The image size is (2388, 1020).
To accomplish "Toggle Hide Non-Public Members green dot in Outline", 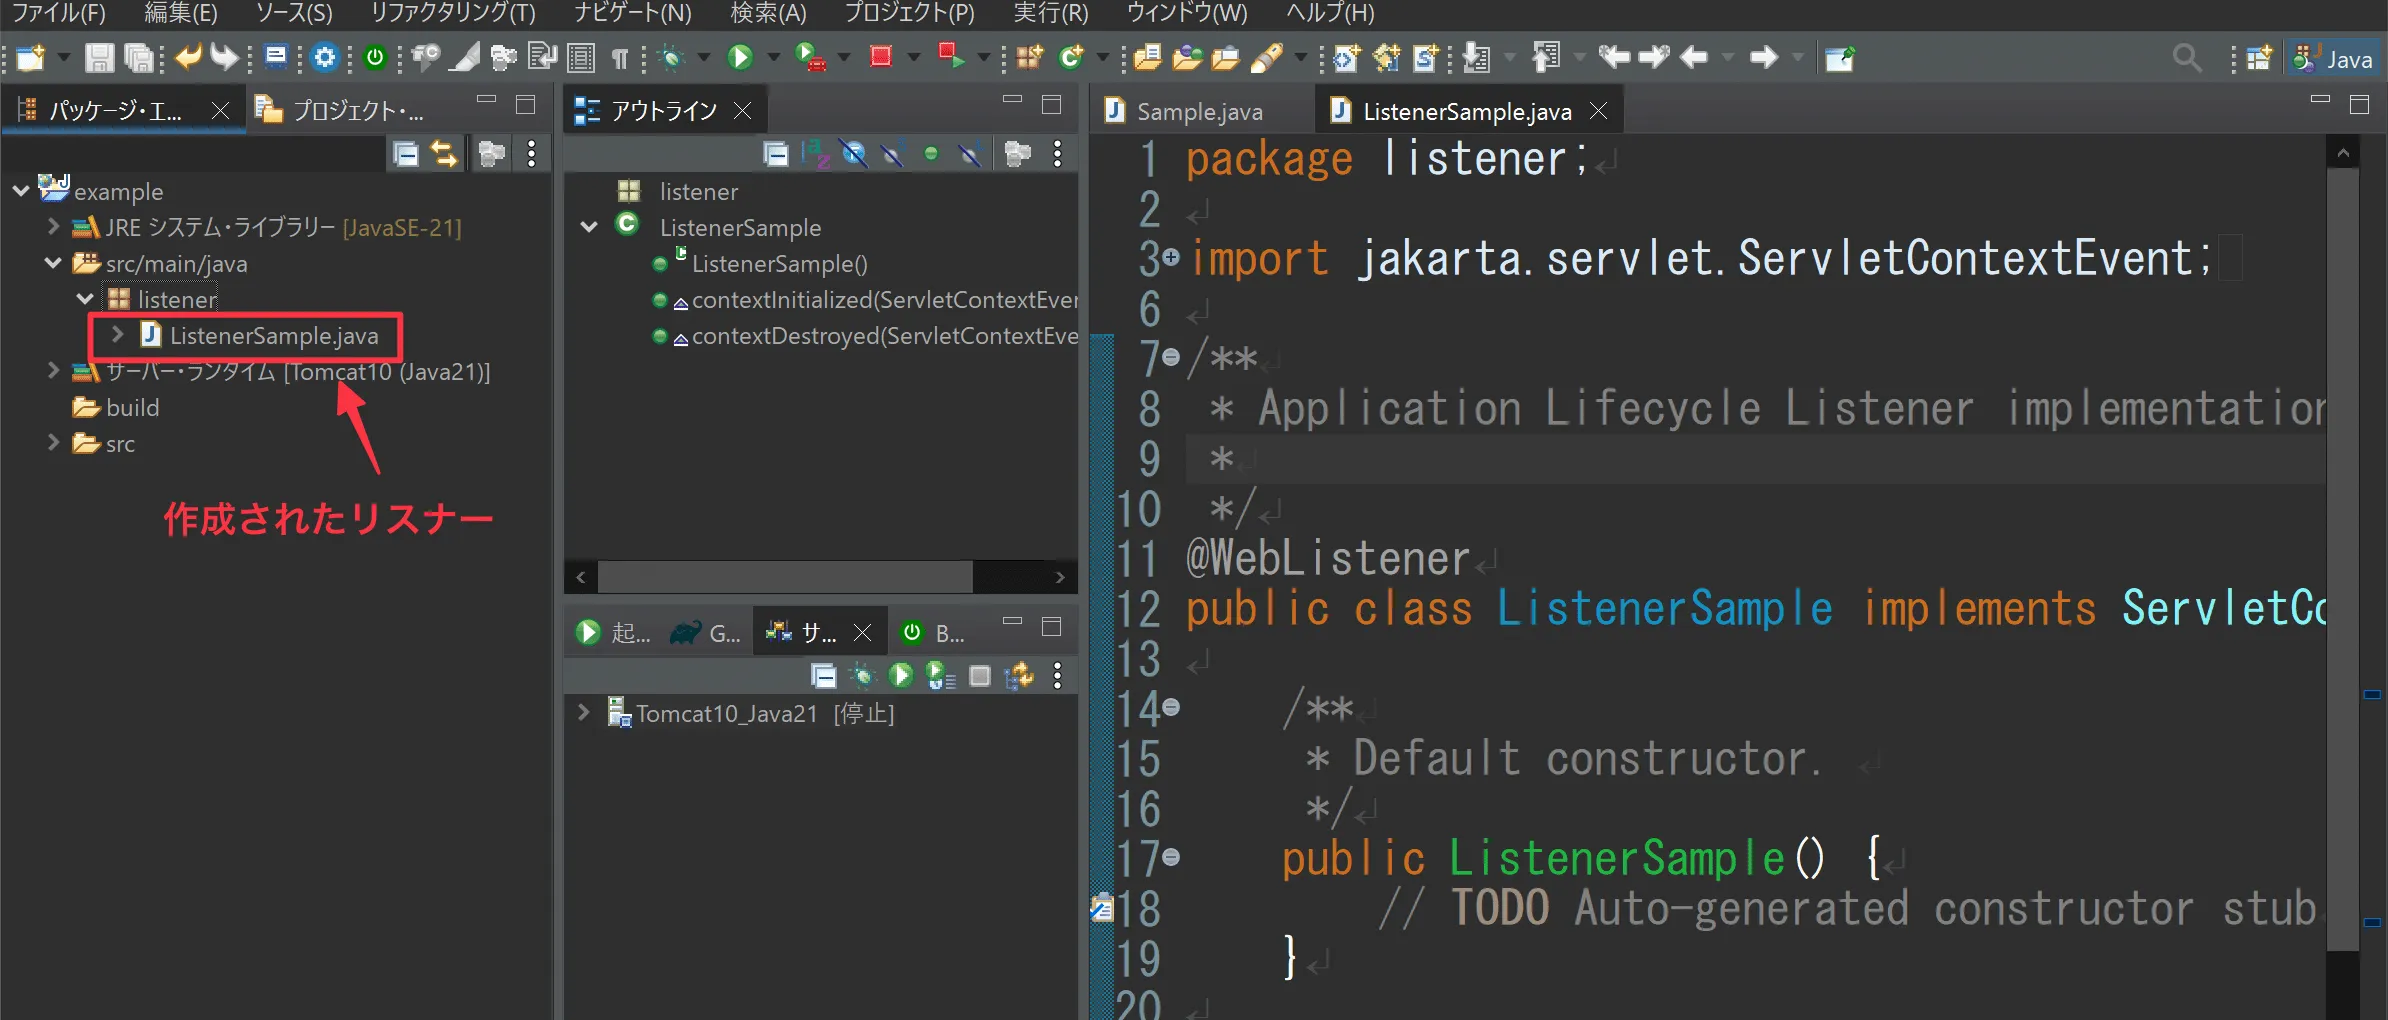I will 931,154.
